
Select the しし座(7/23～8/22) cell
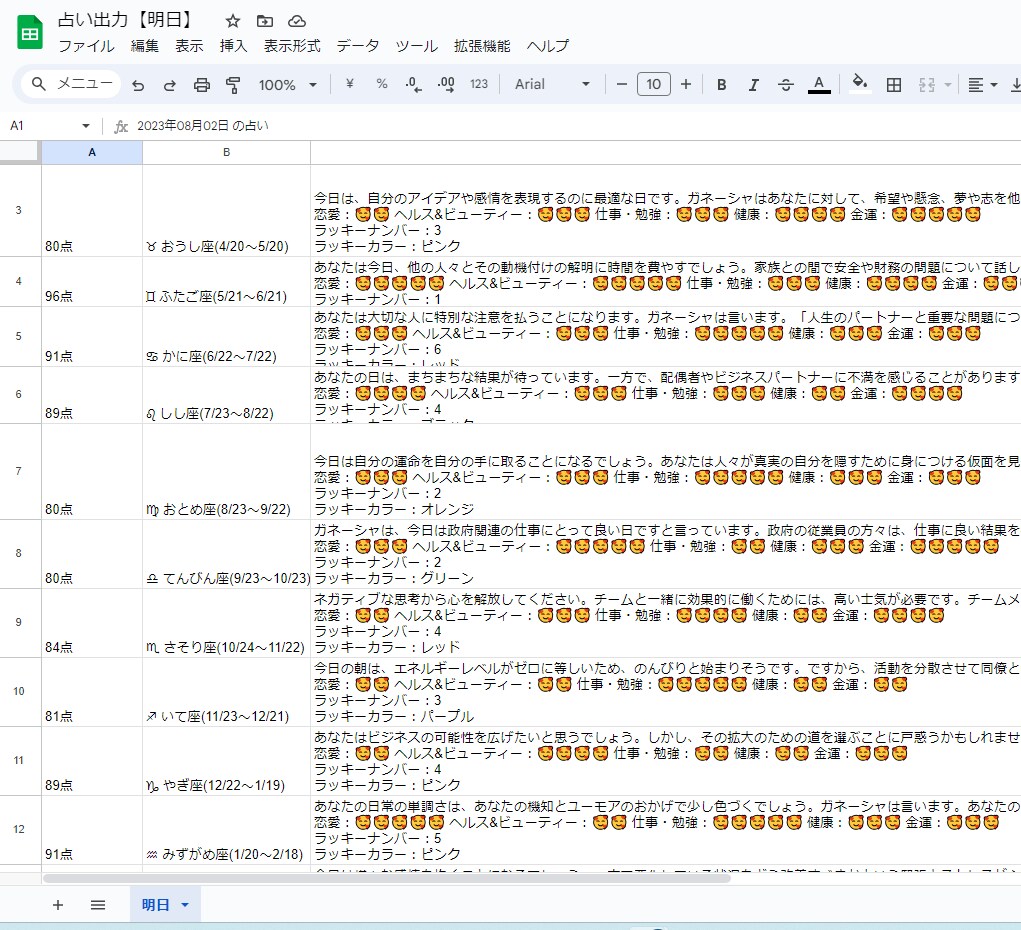[227, 395]
